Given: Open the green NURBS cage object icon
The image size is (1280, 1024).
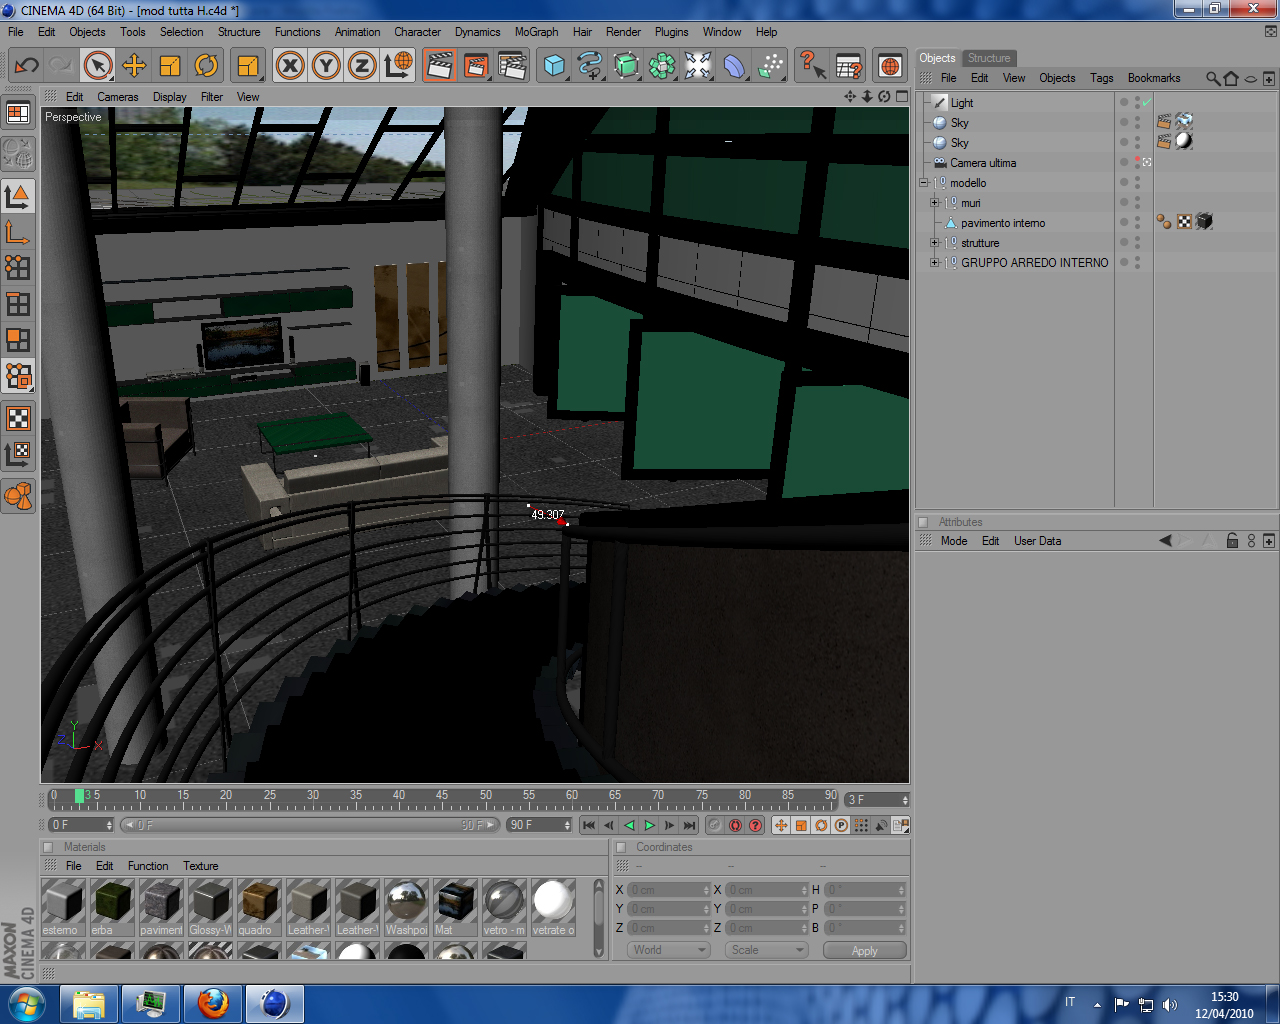Looking at the screenshot, I should coord(626,66).
